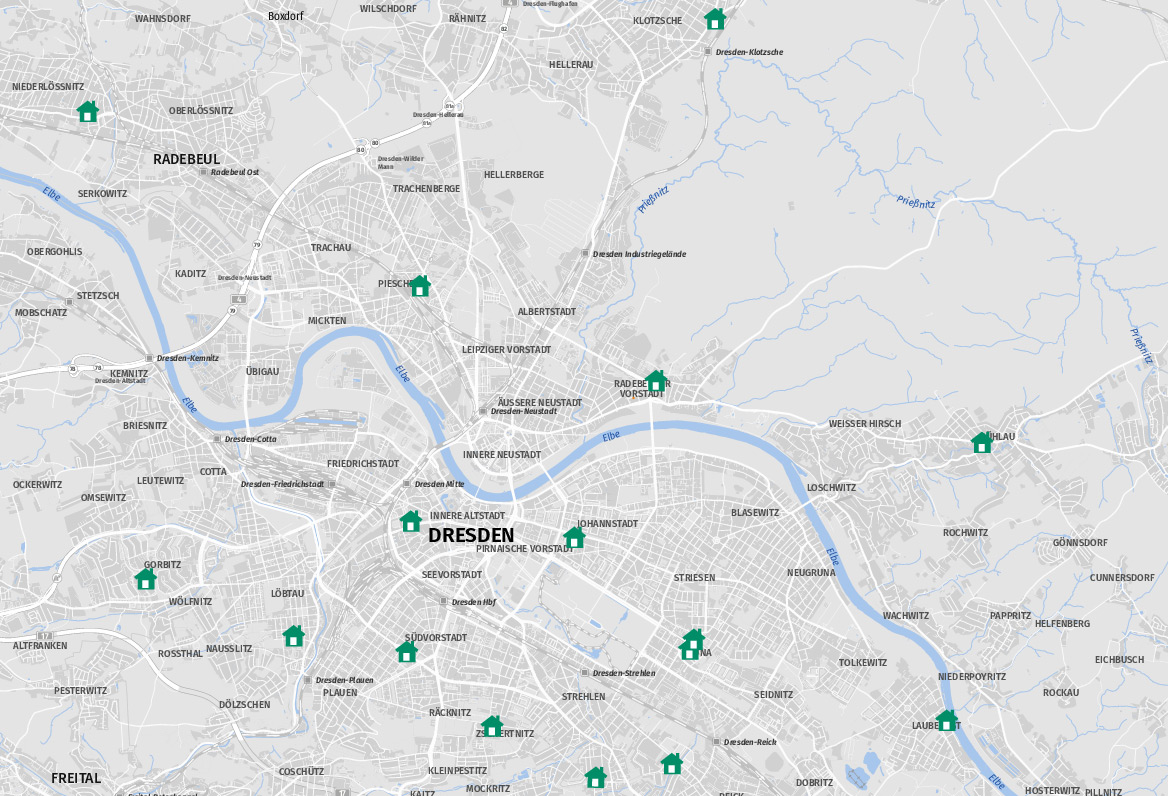Select the house marker in Zschertnitz
Viewport: 1168px width, 796px height.
click(x=492, y=726)
